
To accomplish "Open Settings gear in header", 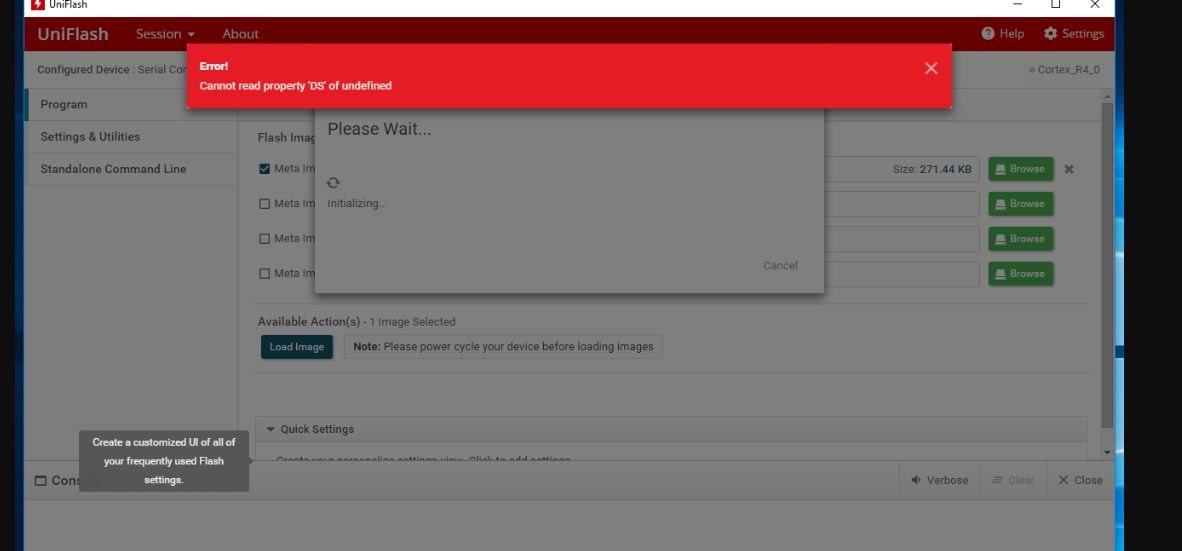I will click(x=1073, y=34).
